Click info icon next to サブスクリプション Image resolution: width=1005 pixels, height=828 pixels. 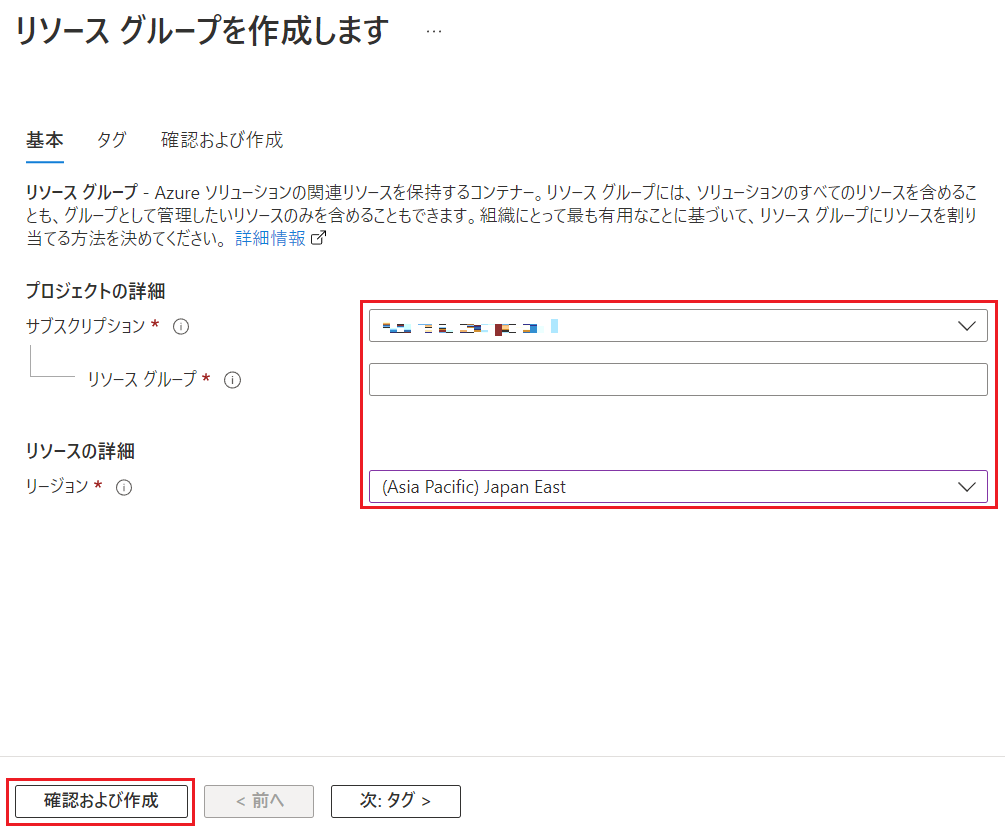pos(181,326)
